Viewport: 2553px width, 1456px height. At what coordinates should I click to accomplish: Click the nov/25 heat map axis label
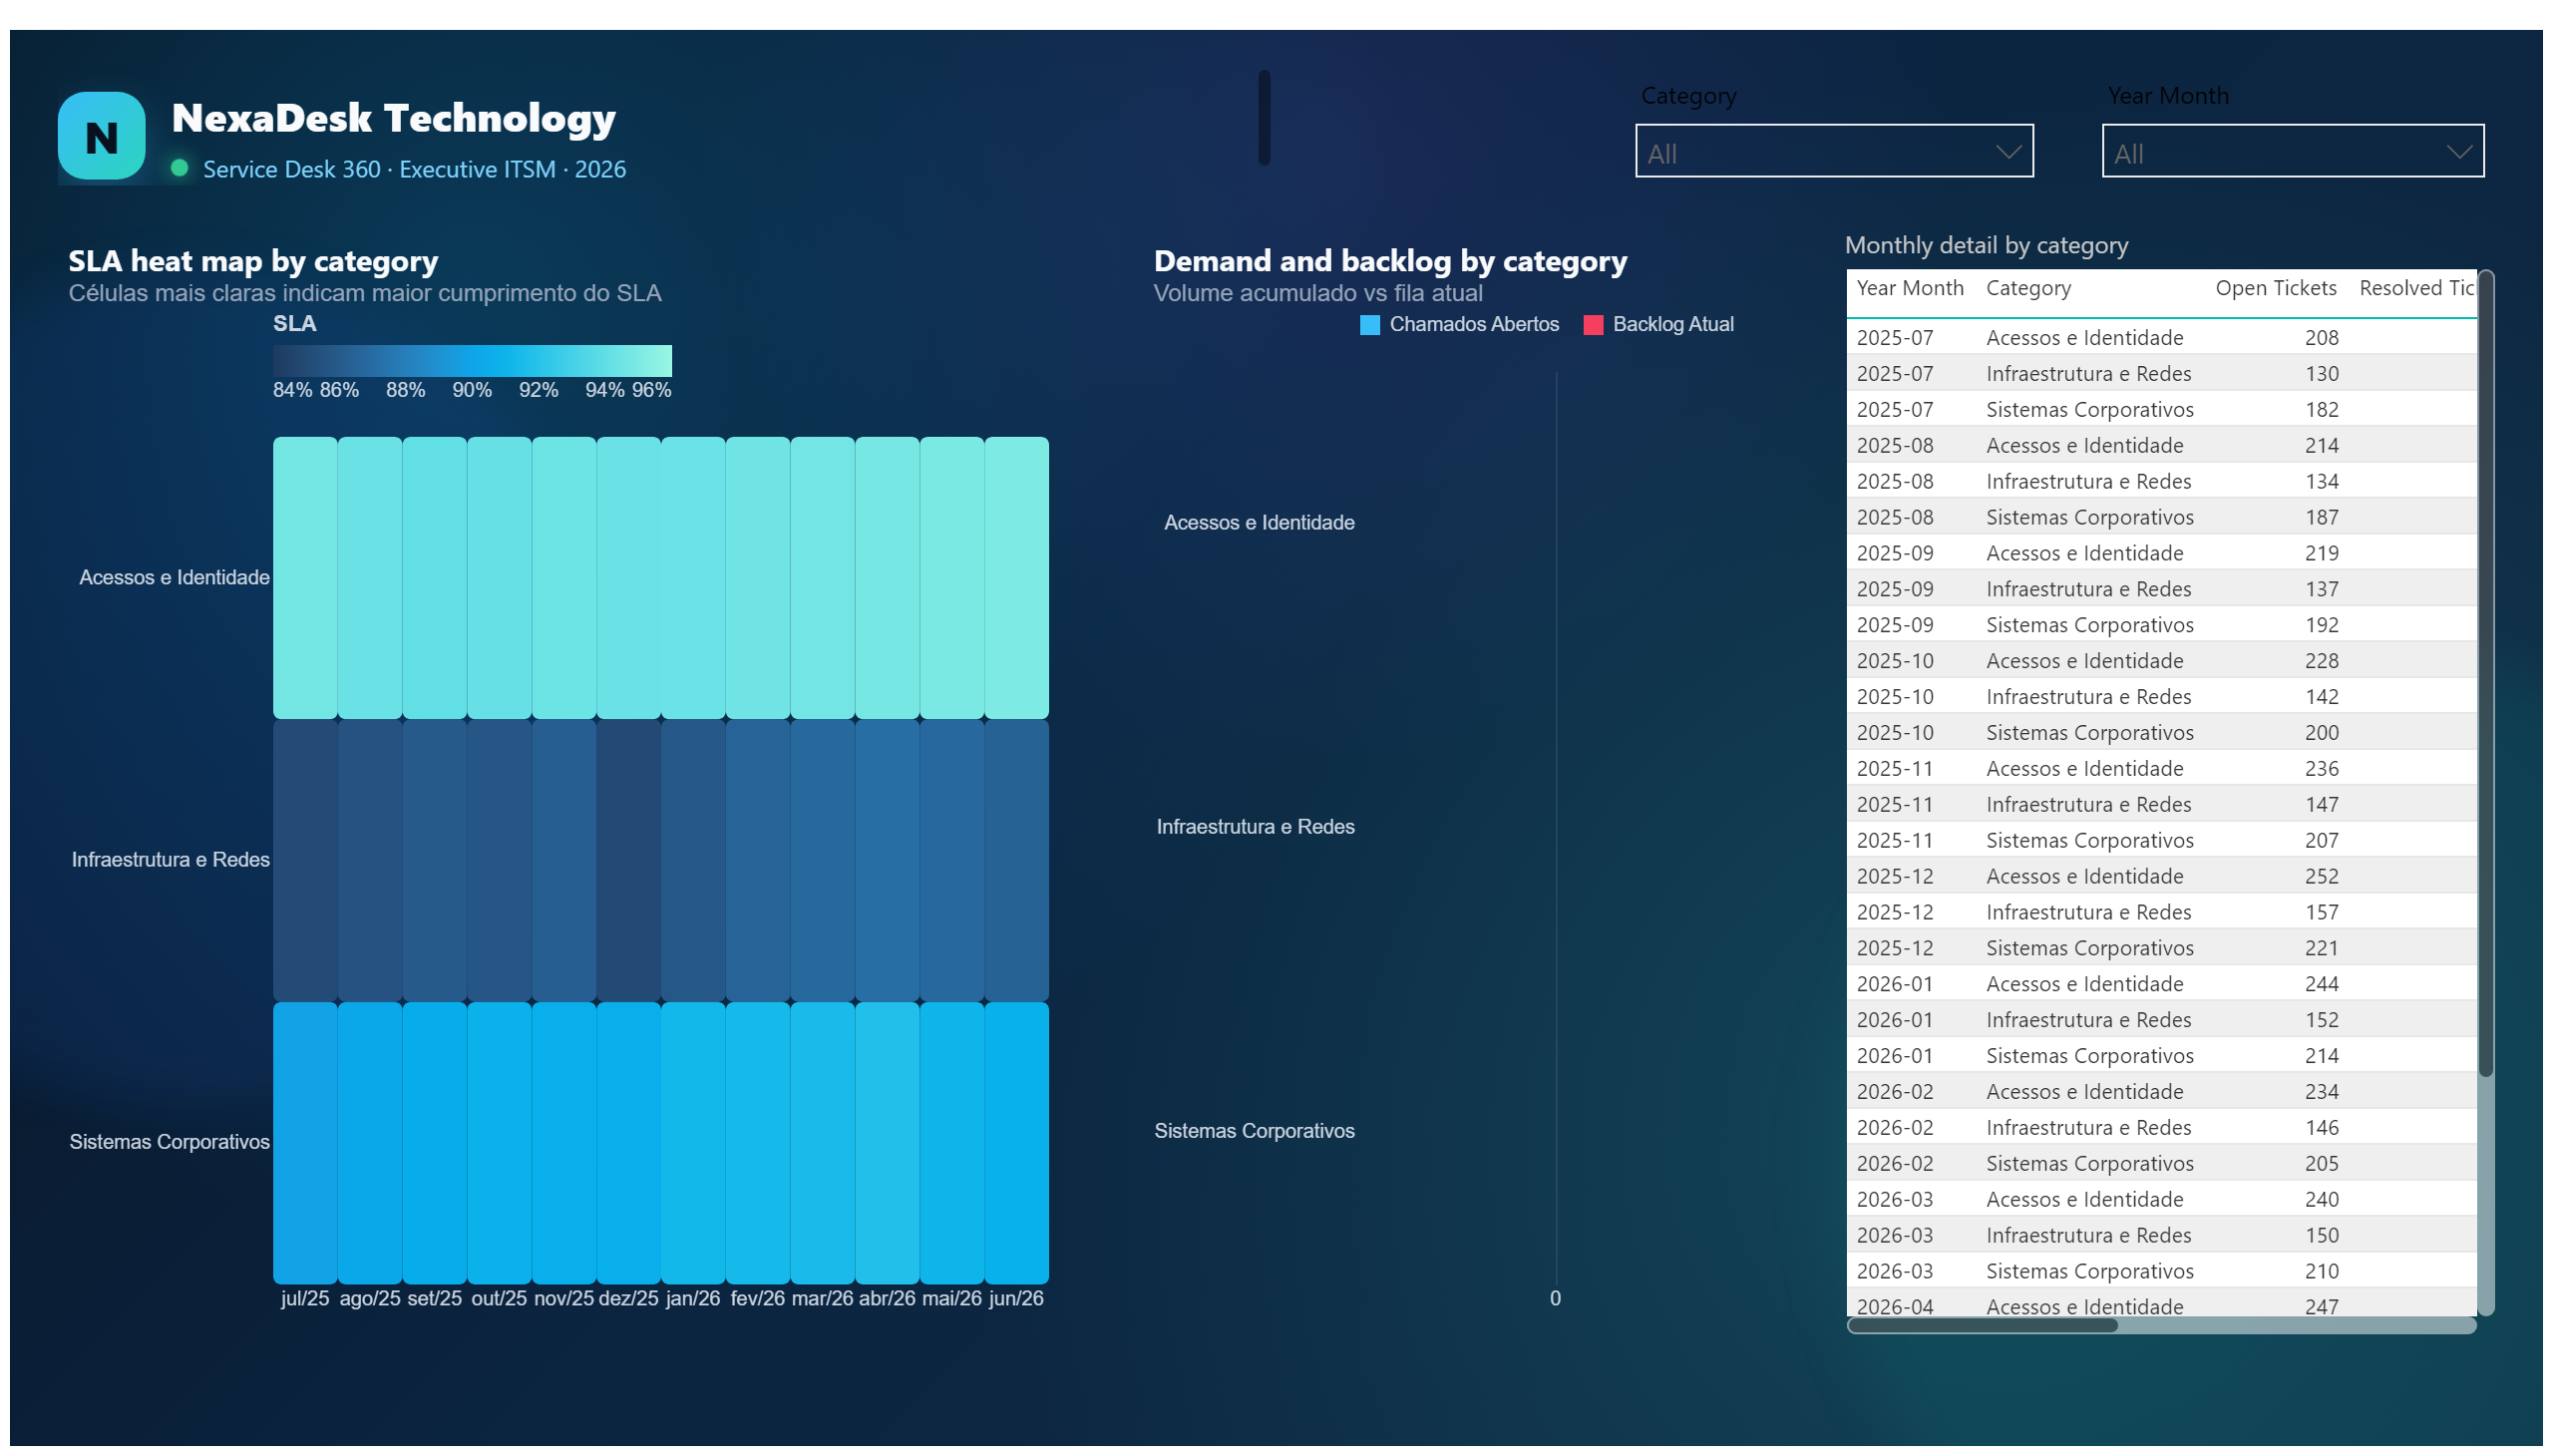click(x=563, y=1298)
